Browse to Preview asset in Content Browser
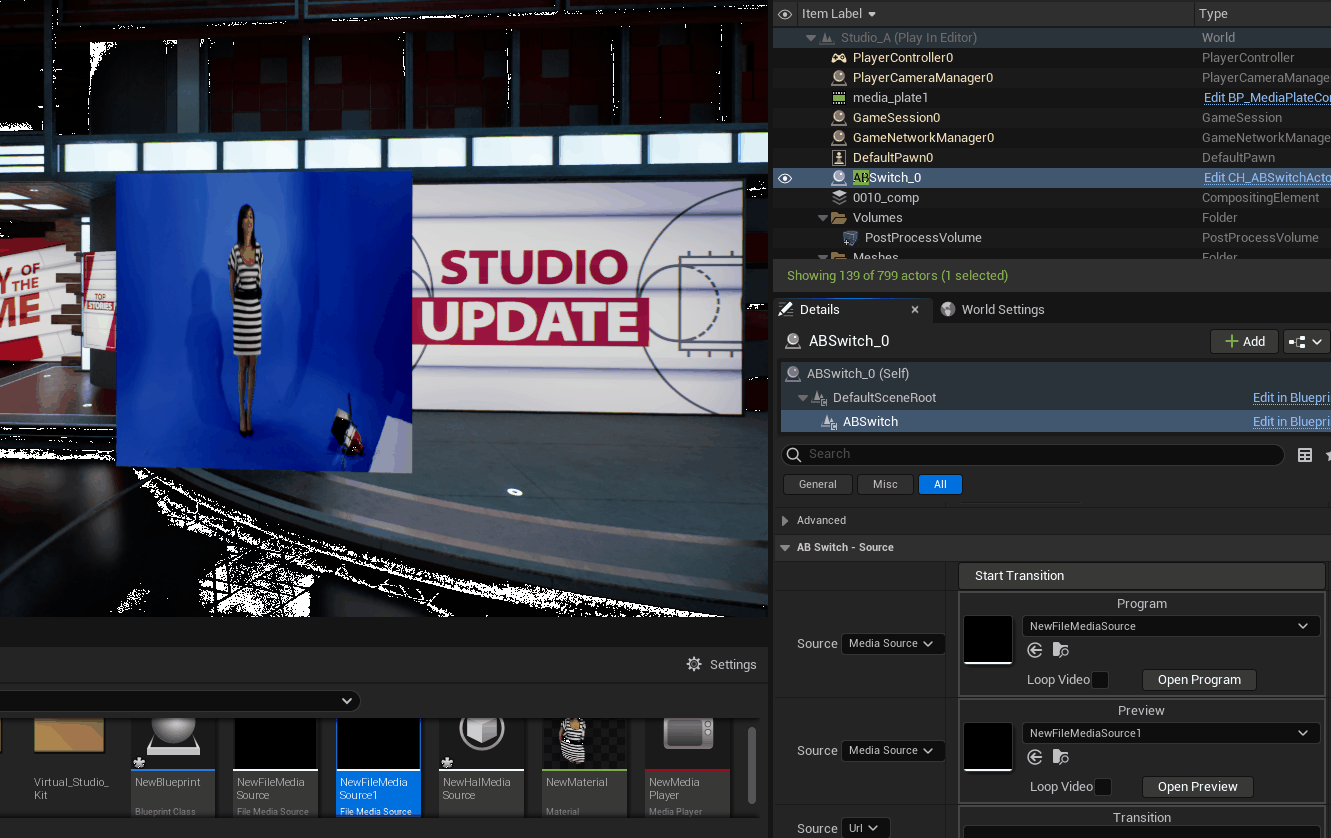The width and height of the screenshot is (1331, 838). [x=1060, y=758]
